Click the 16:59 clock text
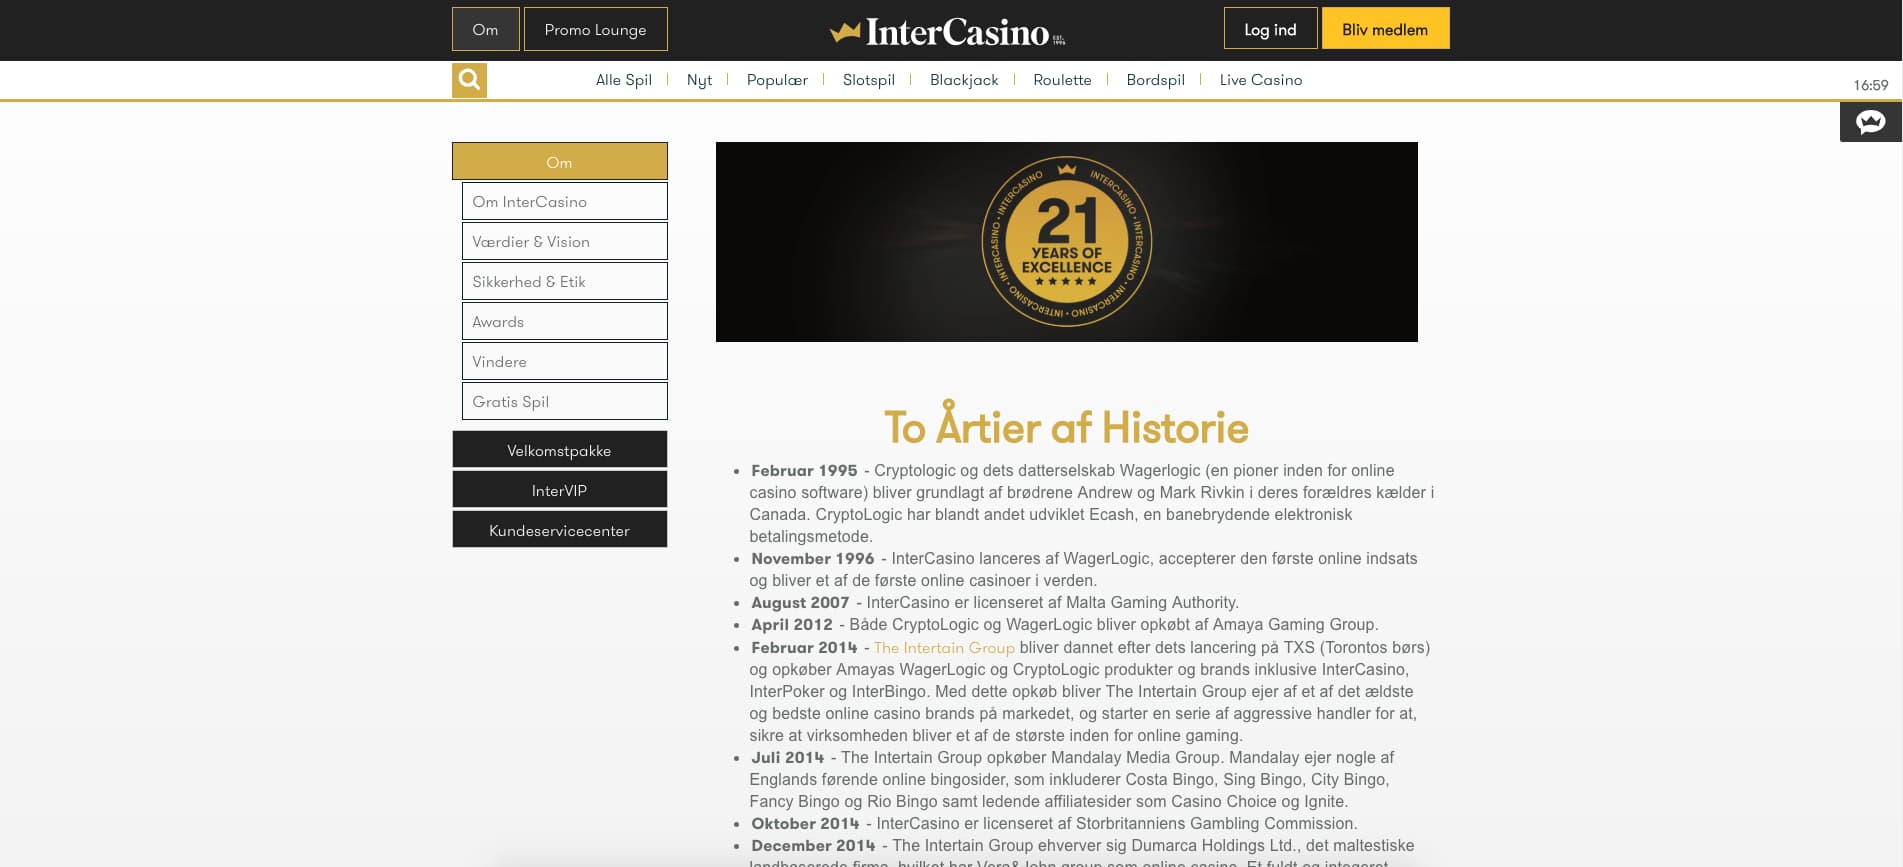 (1870, 85)
